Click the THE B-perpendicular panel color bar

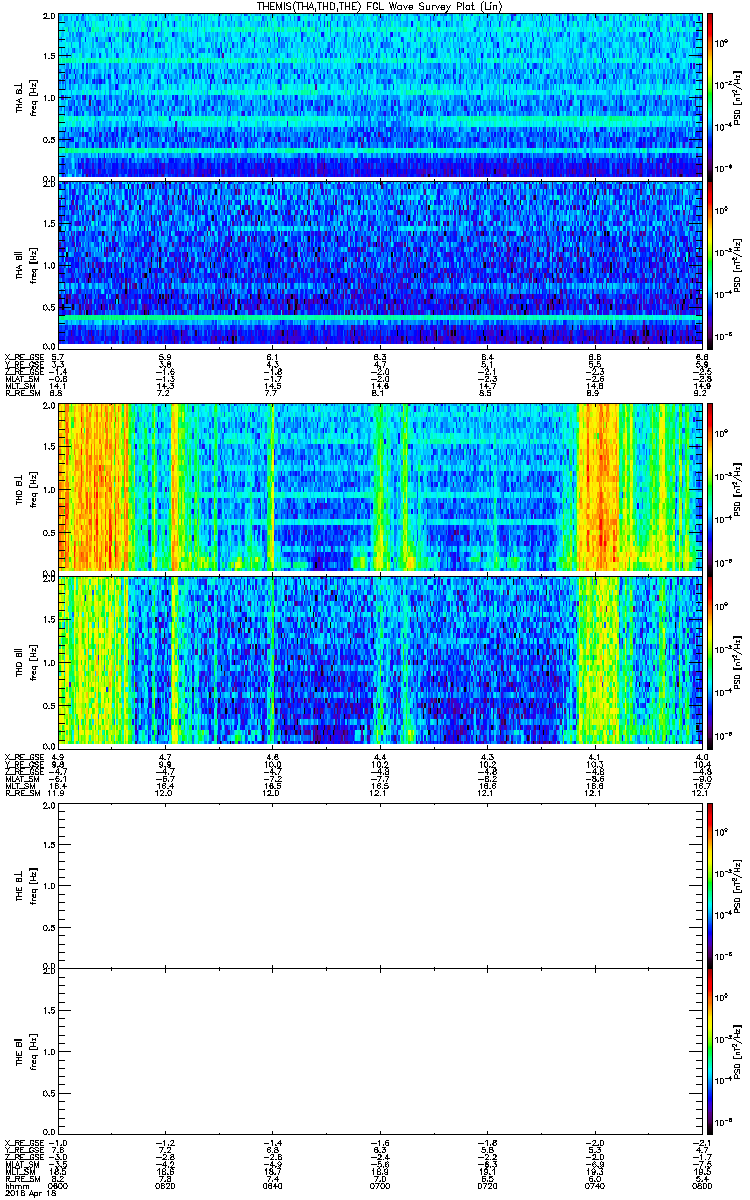(x=711, y=884)
